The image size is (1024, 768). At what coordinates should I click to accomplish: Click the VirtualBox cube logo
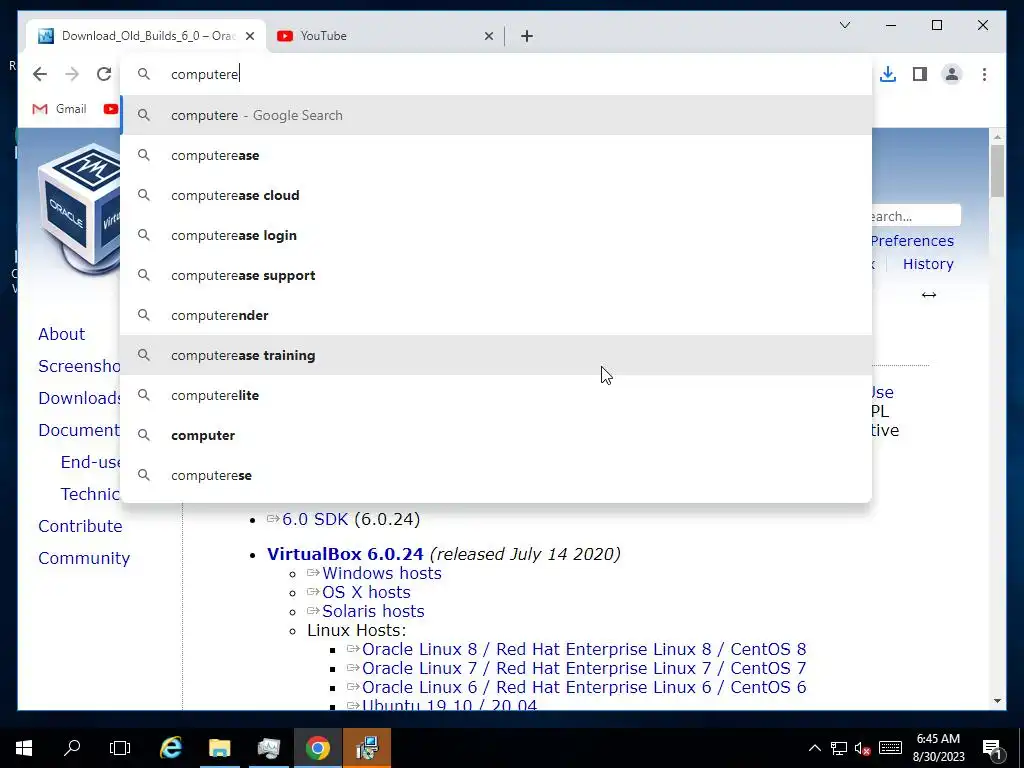[x=80, y=209]
